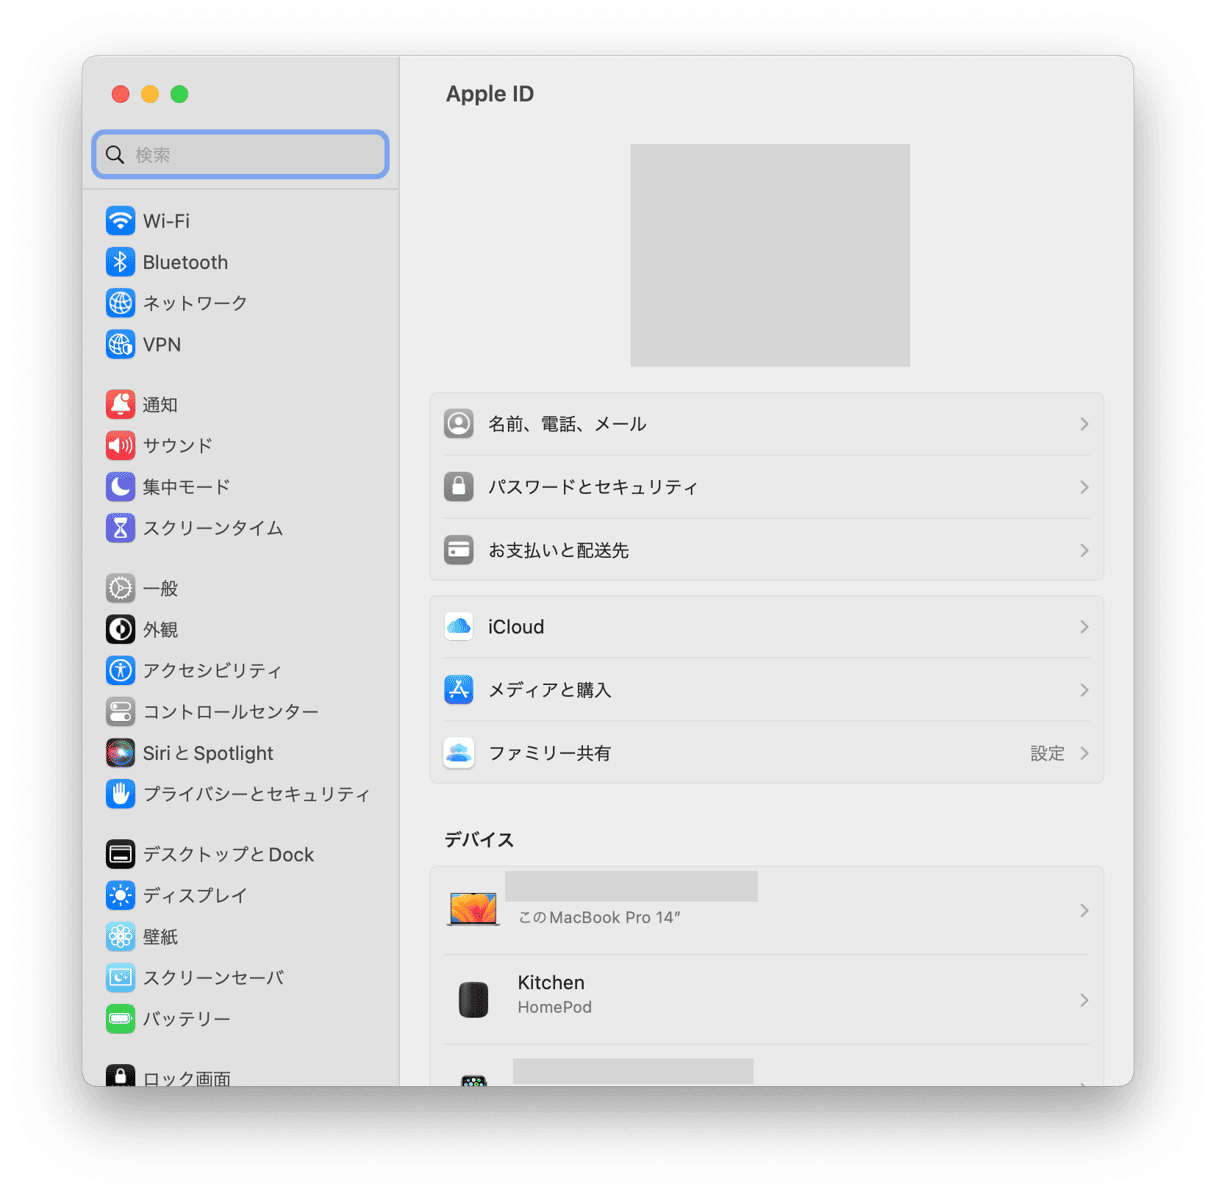
Task: Click the メディアと購入 label text
Action: coord(549,690)
